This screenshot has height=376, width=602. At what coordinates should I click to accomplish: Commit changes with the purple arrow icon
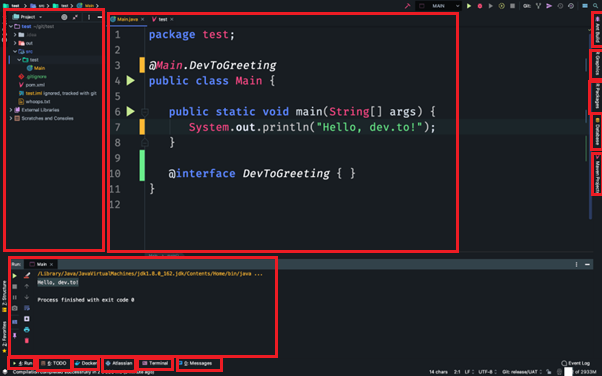(x=549, y=6)
